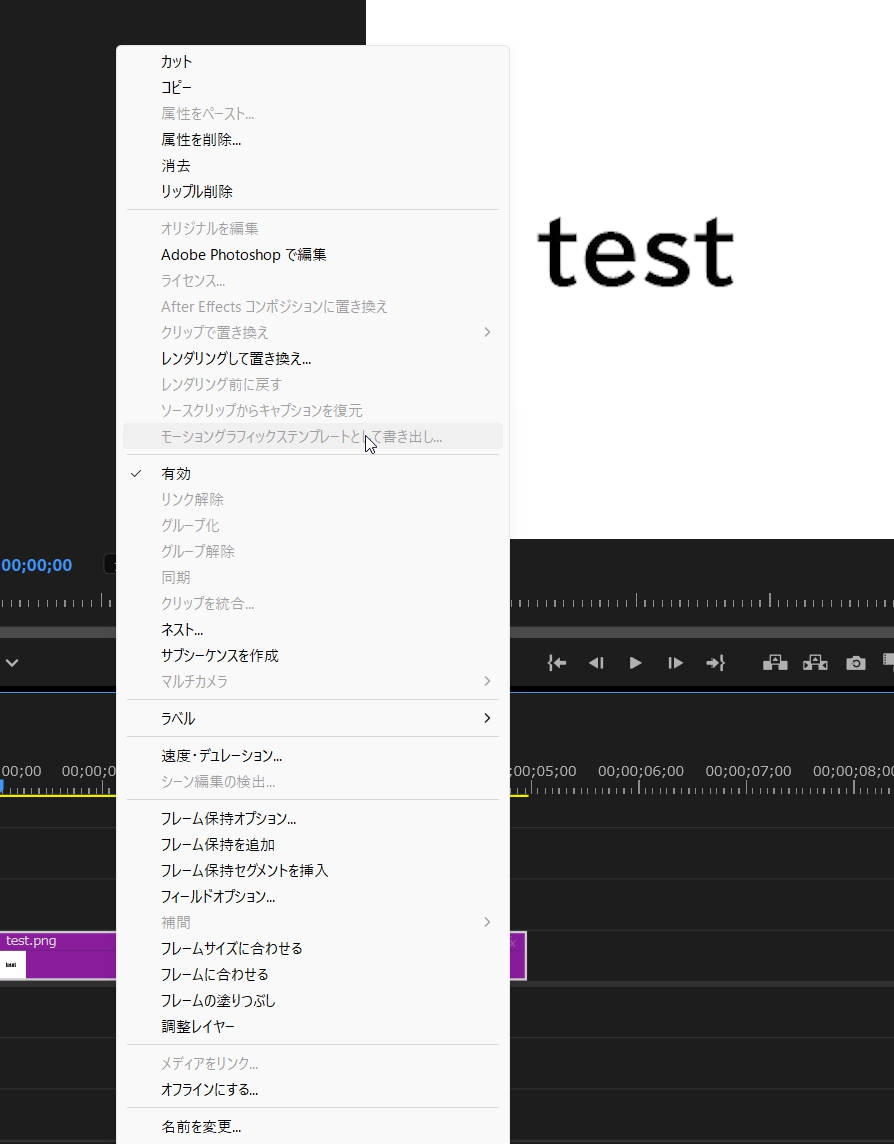Click the Export Frame camera icon
This screenshot has width=894, height=1144.
click(x=855, y=662)
